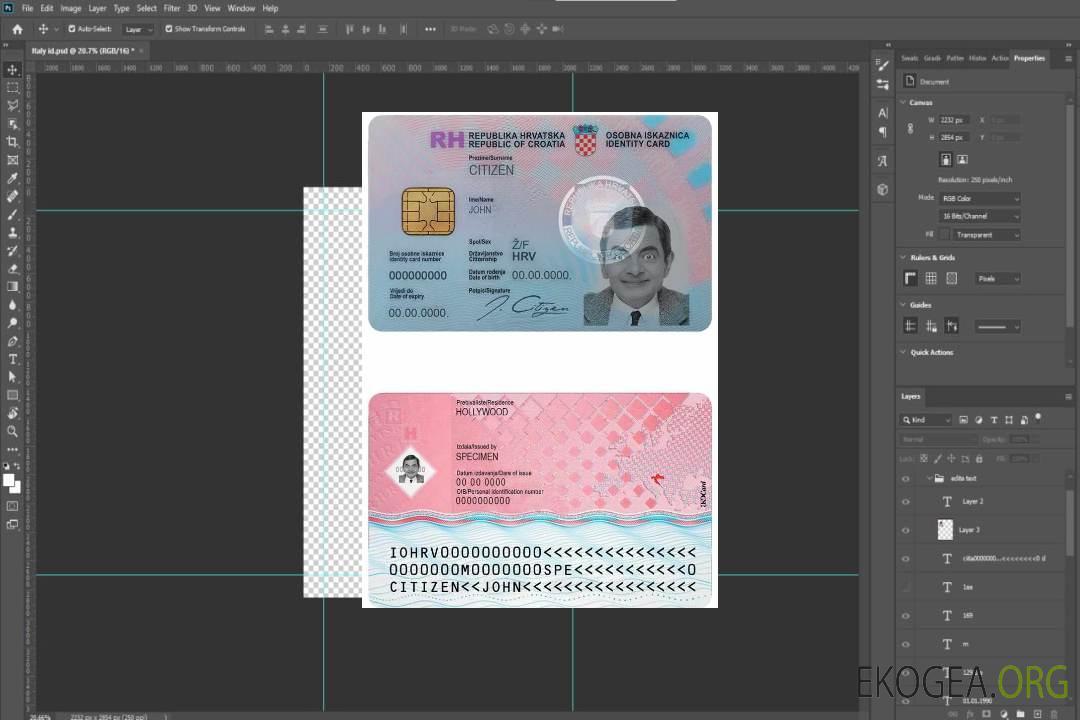Open the File menu
This screenshot has height=720, width=1080.
[x=28, y=8]
